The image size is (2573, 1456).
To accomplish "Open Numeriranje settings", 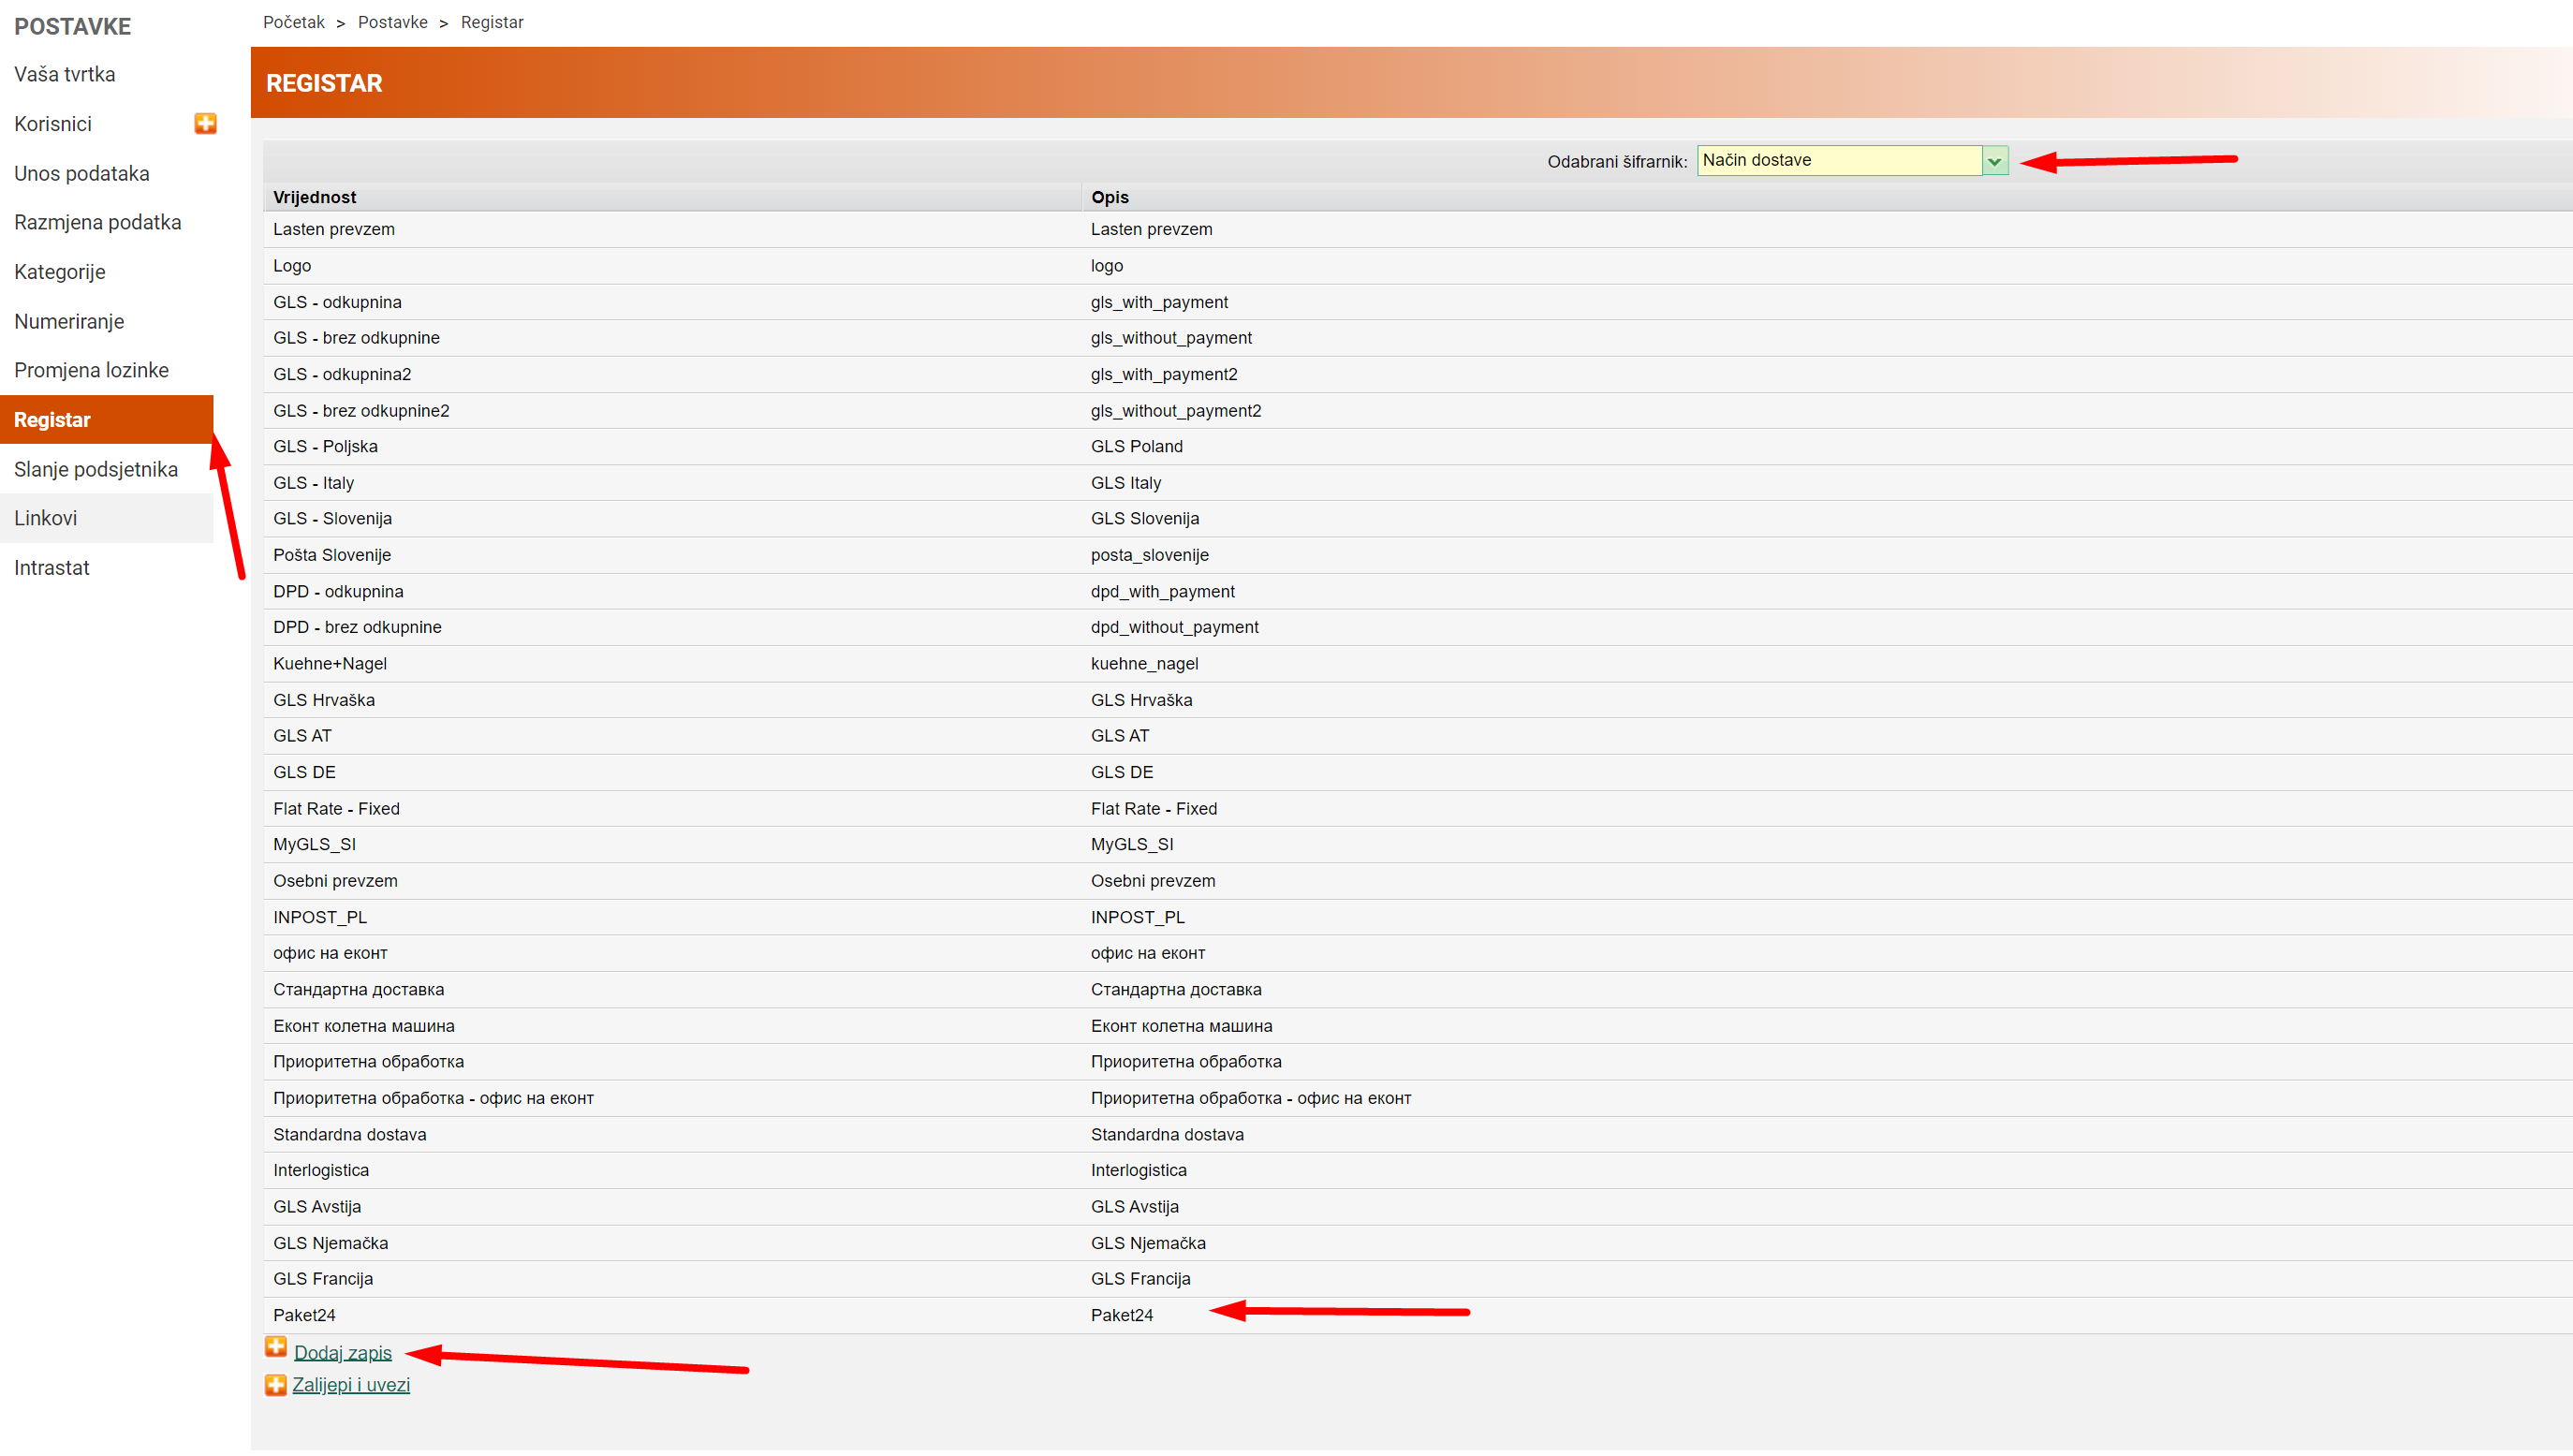I will pyautogui.click(x=69, y=321).
